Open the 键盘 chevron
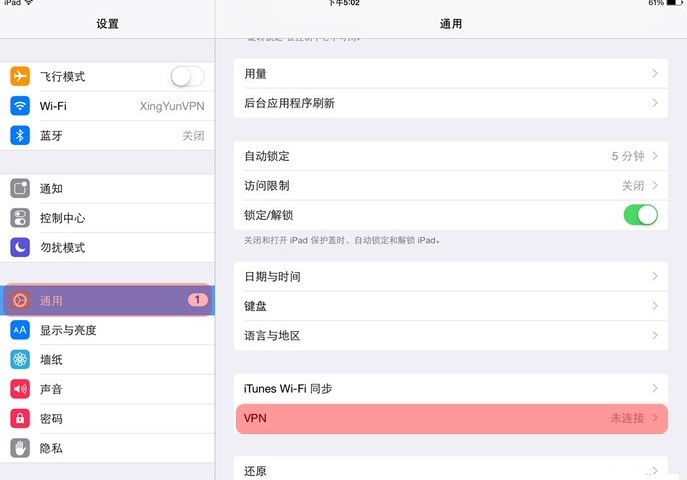Screen dimensions: 687x480 [655, 306]
